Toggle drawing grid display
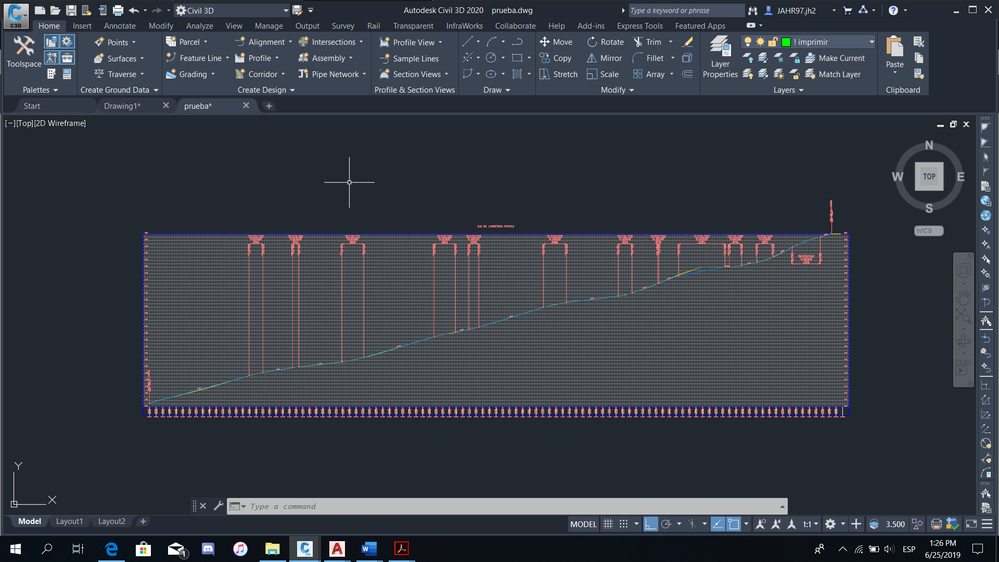The image size is (999, 562). (x=608, y=524)
